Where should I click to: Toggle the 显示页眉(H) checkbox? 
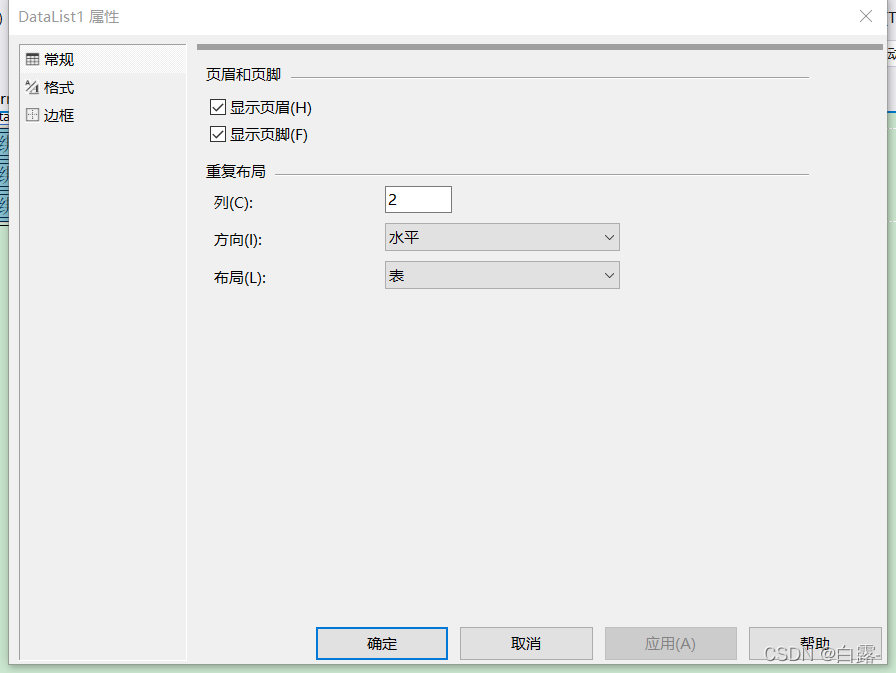pos(218,107)
